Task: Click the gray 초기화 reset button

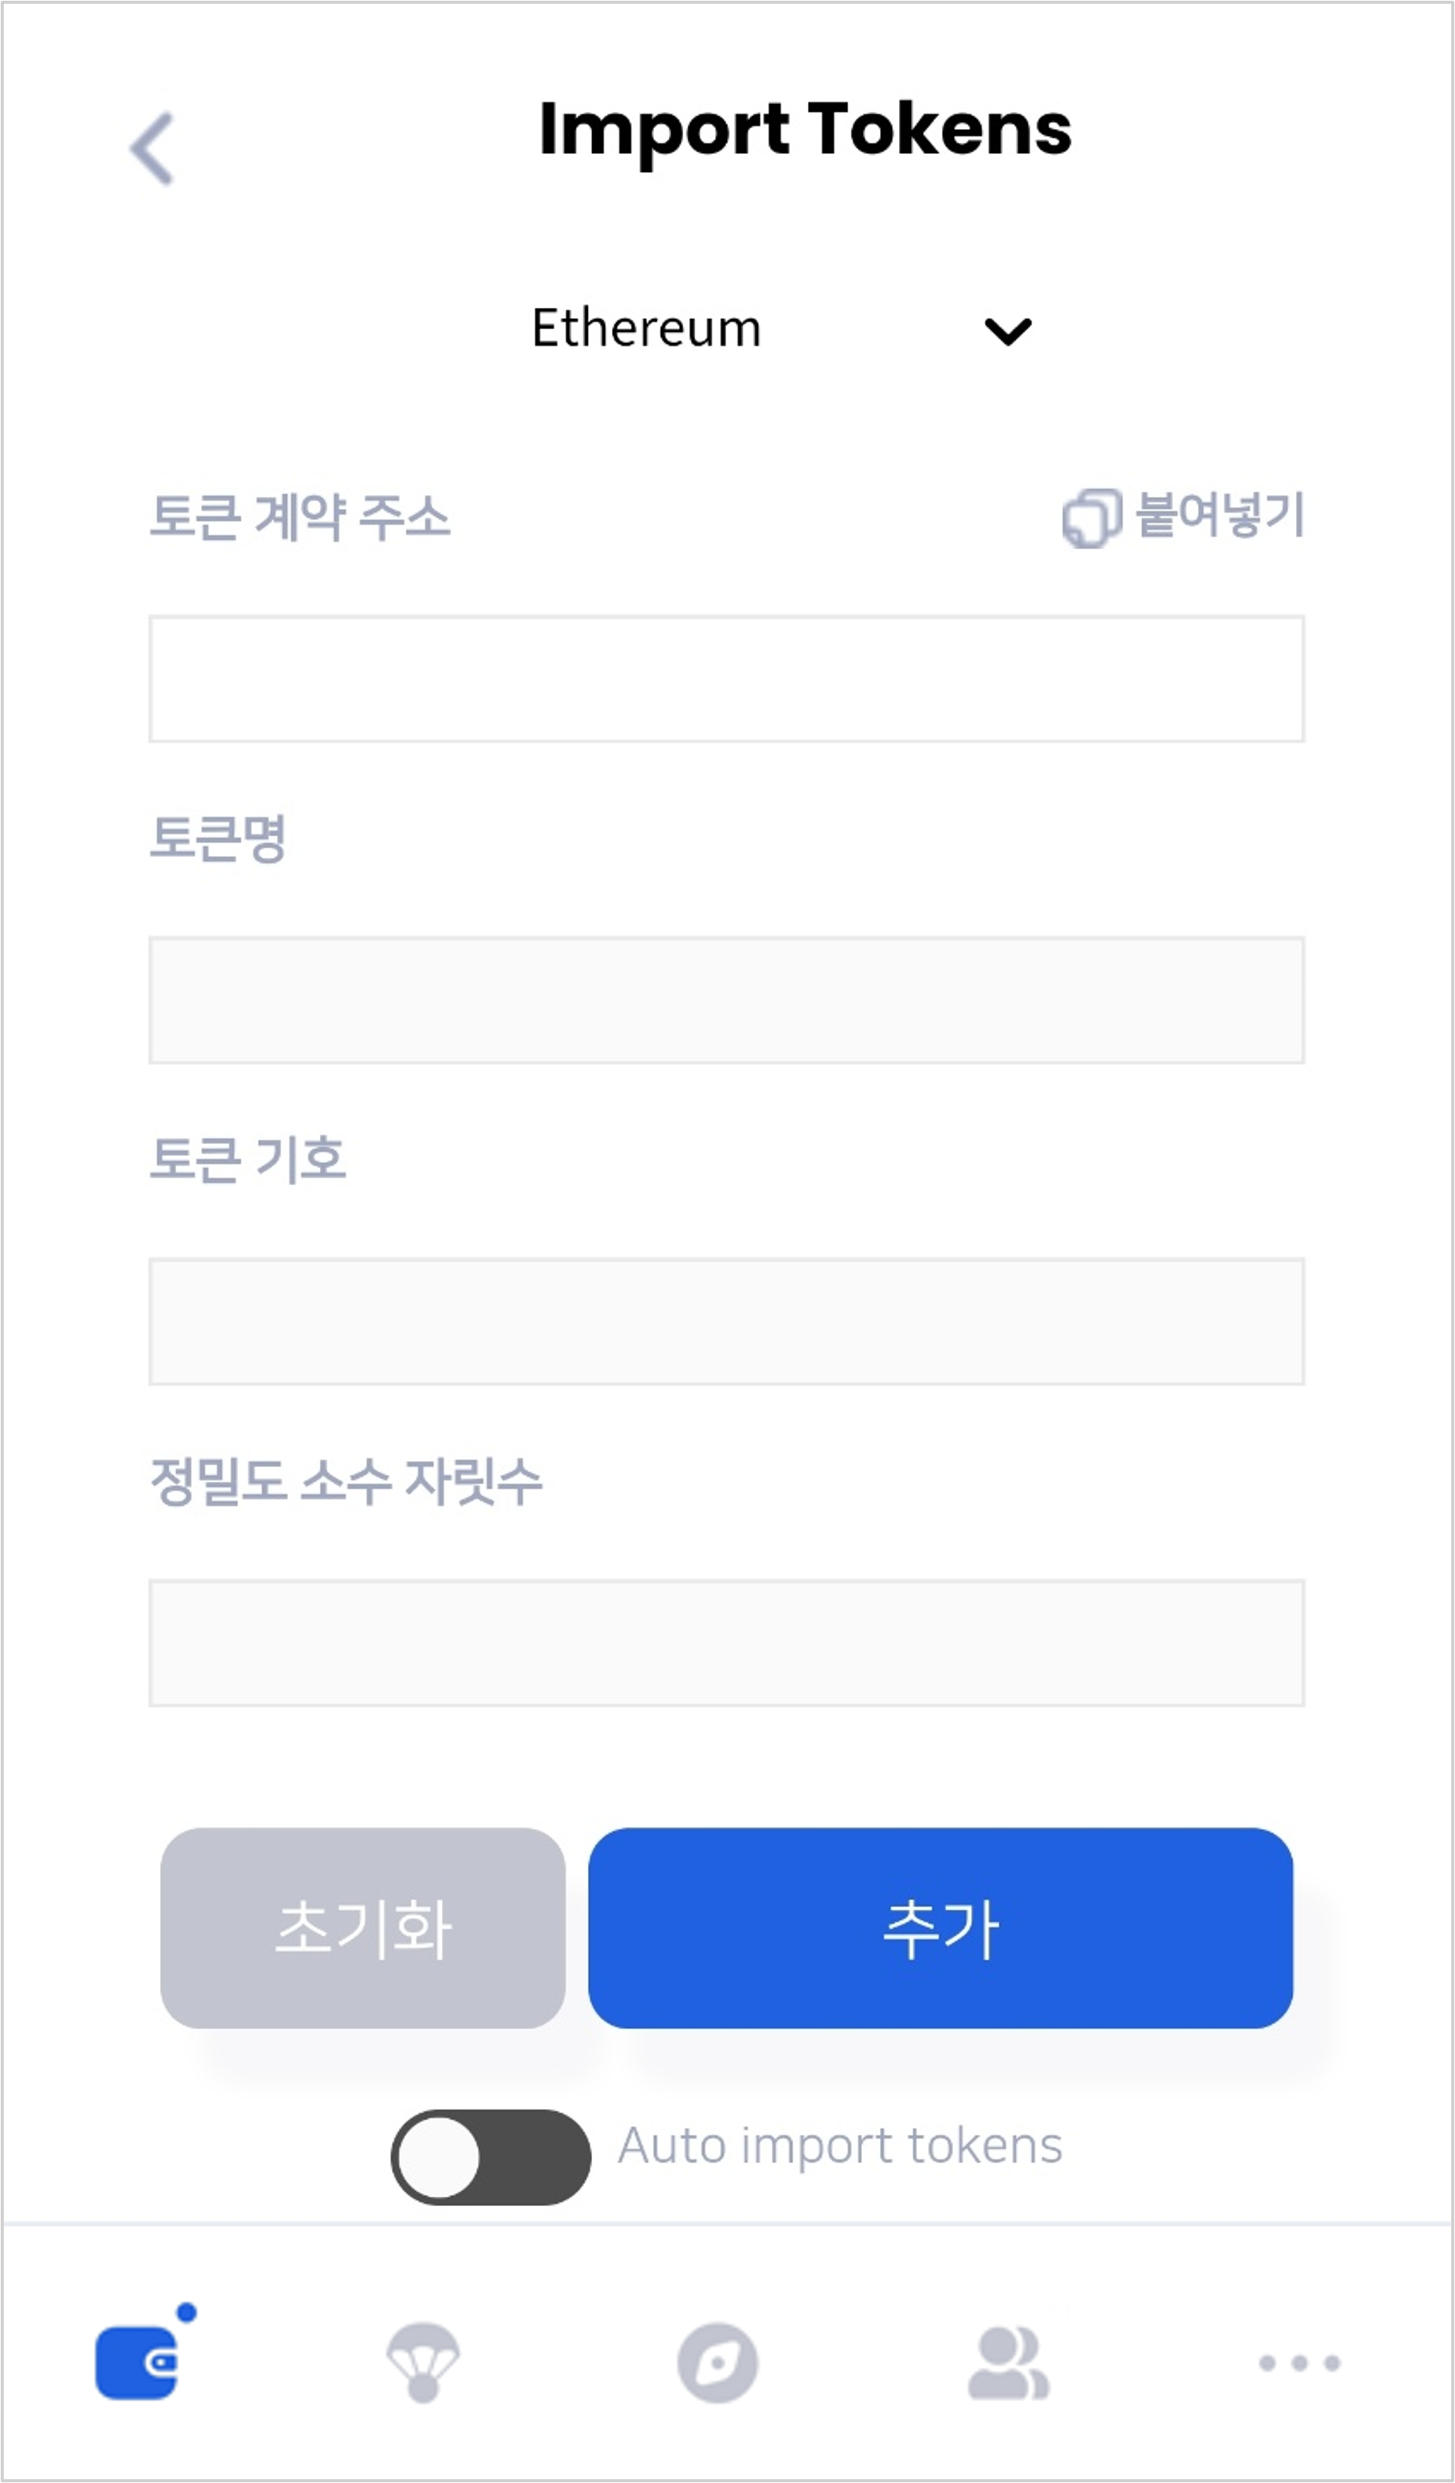Action: tap(363, 1928)
